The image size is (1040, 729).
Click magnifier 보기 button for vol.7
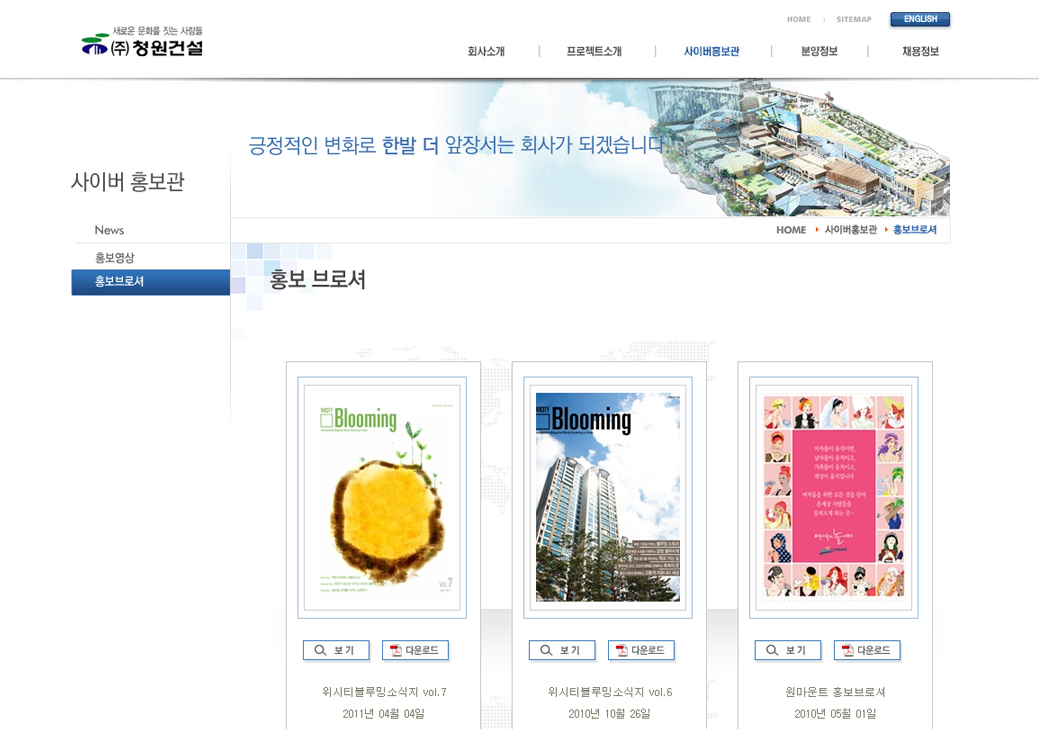(x=336, y=650)
